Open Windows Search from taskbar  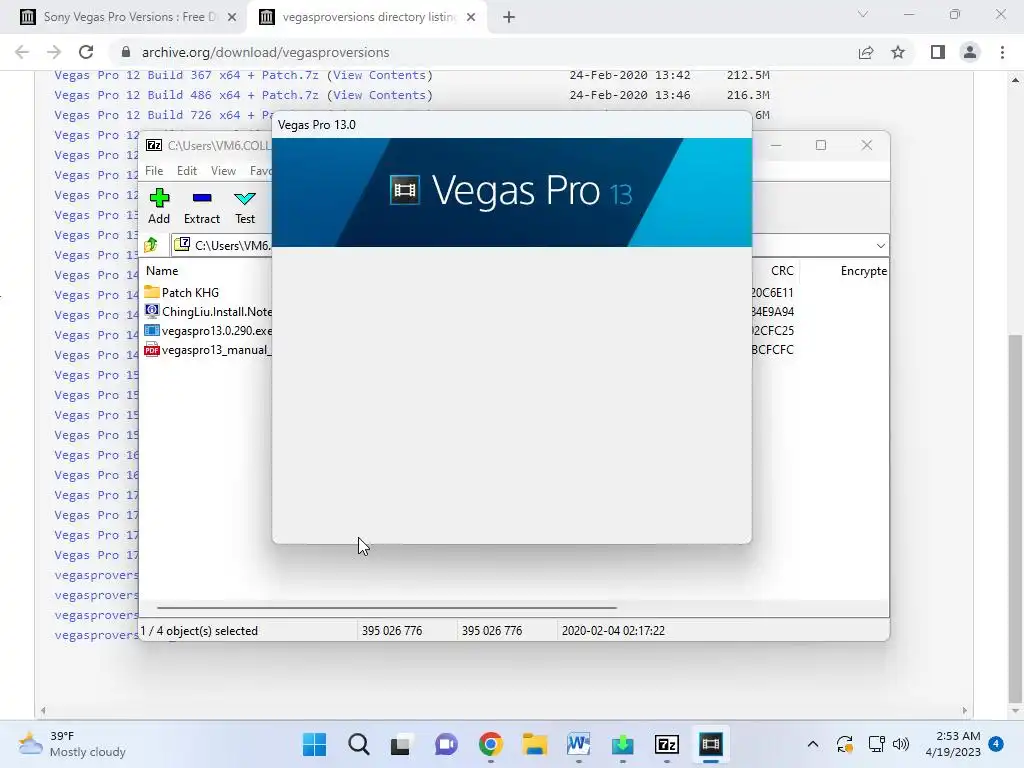(359, 744)
